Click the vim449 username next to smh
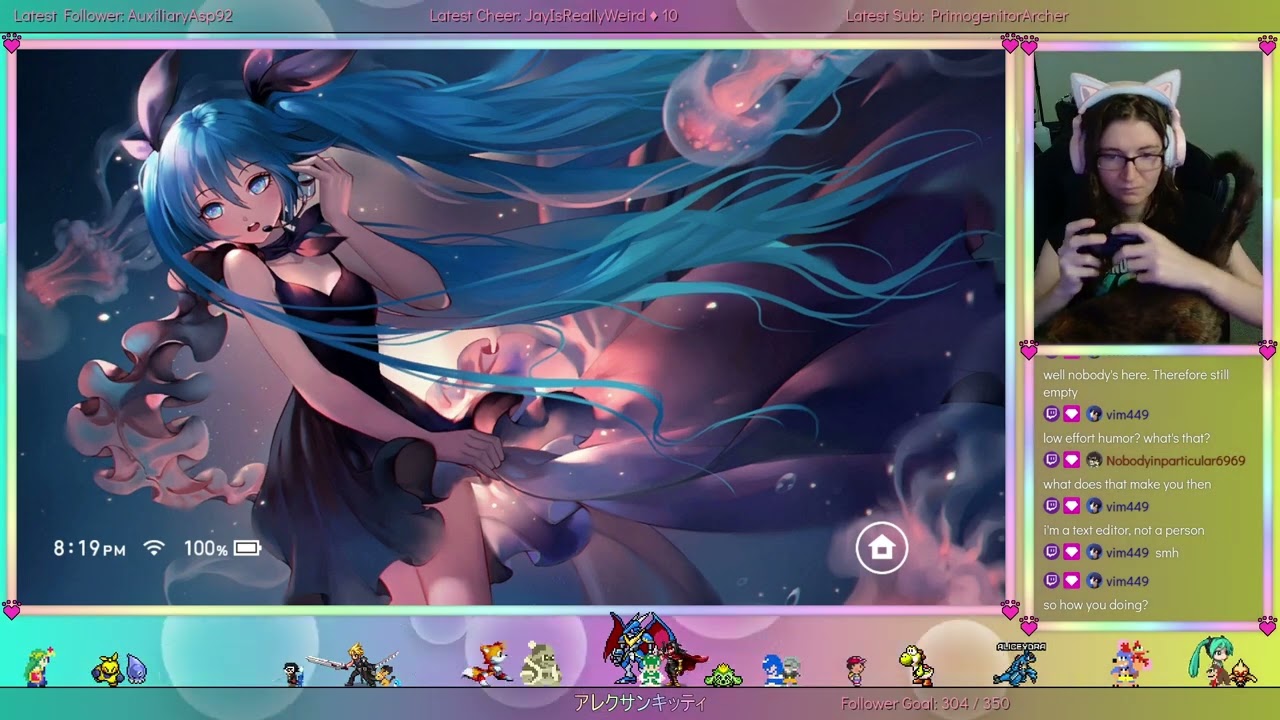 1127,553
